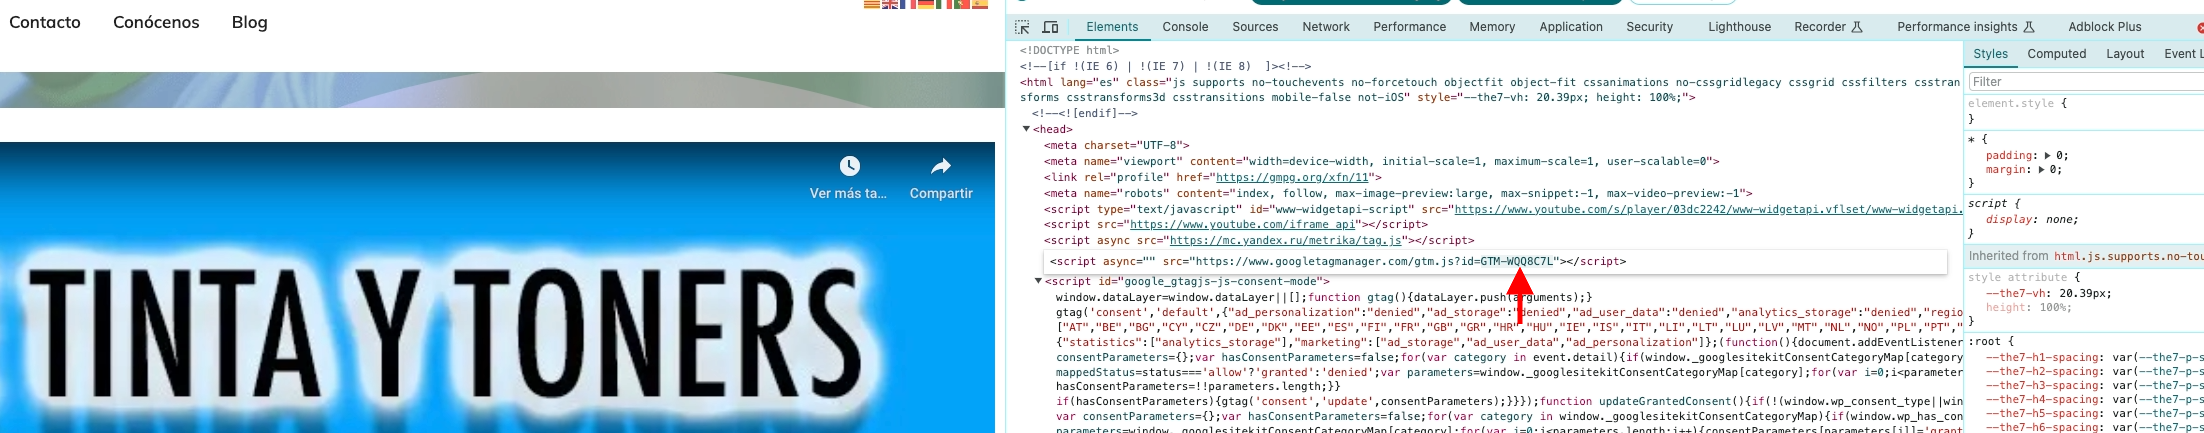Click the Contacto navigation link

pos(45,22)
